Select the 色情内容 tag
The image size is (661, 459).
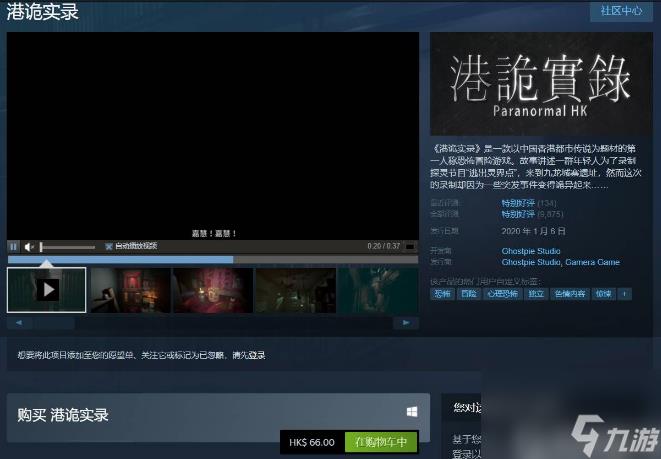pyautogui.click(x=570, y=294)
